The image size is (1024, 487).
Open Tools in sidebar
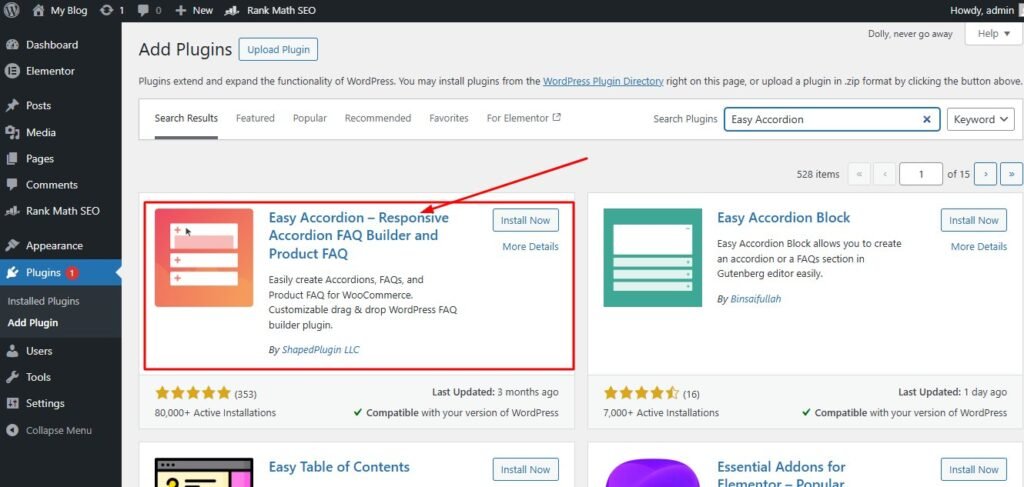(38, 377)
